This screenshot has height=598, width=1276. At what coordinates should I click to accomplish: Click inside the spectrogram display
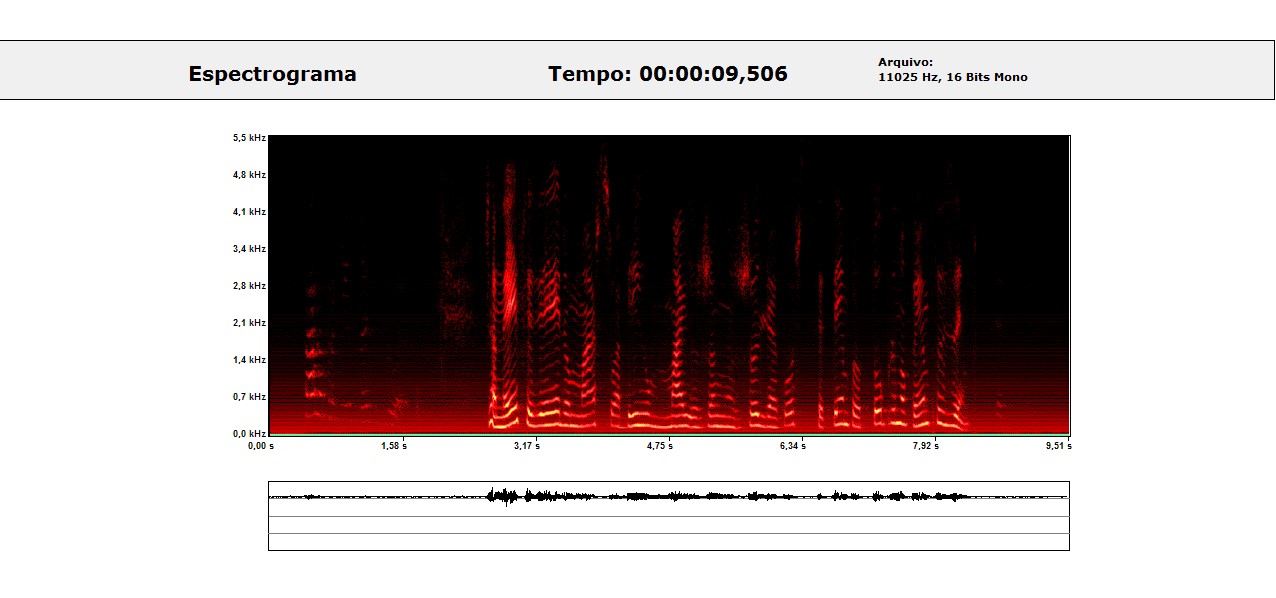click(669, 285)
